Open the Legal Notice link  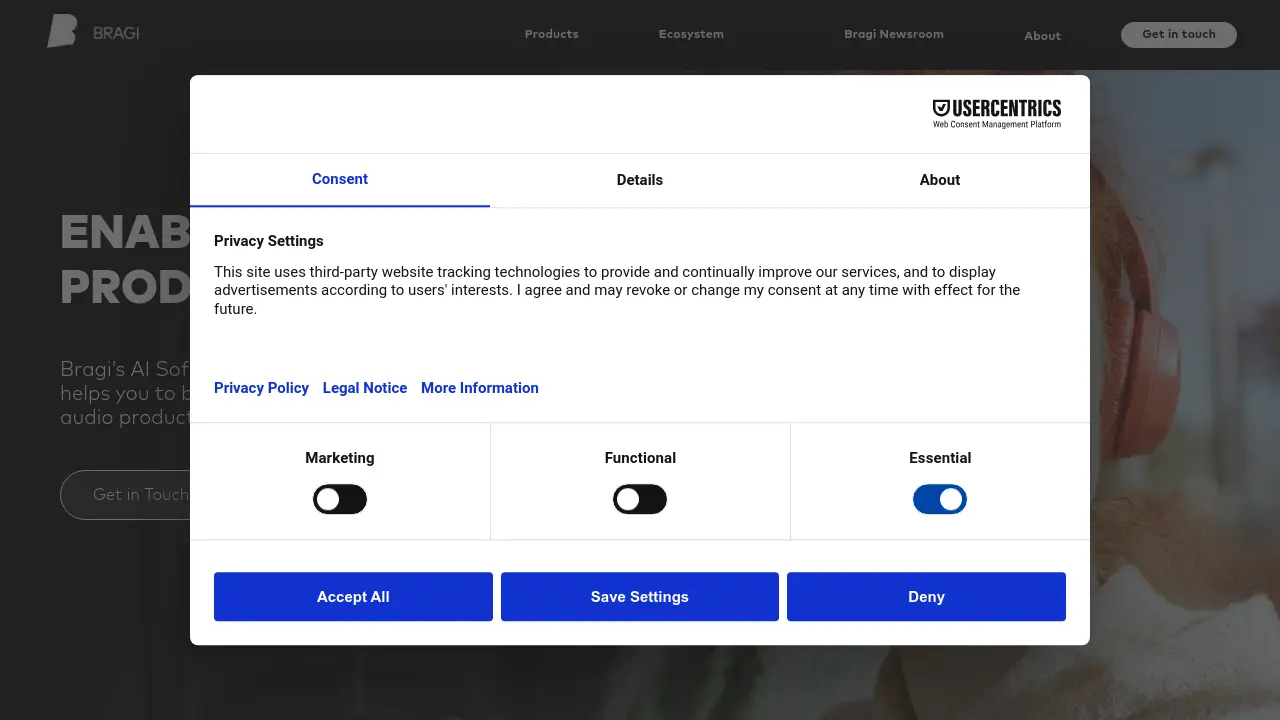pyautogui.click(x=364, y=388)
